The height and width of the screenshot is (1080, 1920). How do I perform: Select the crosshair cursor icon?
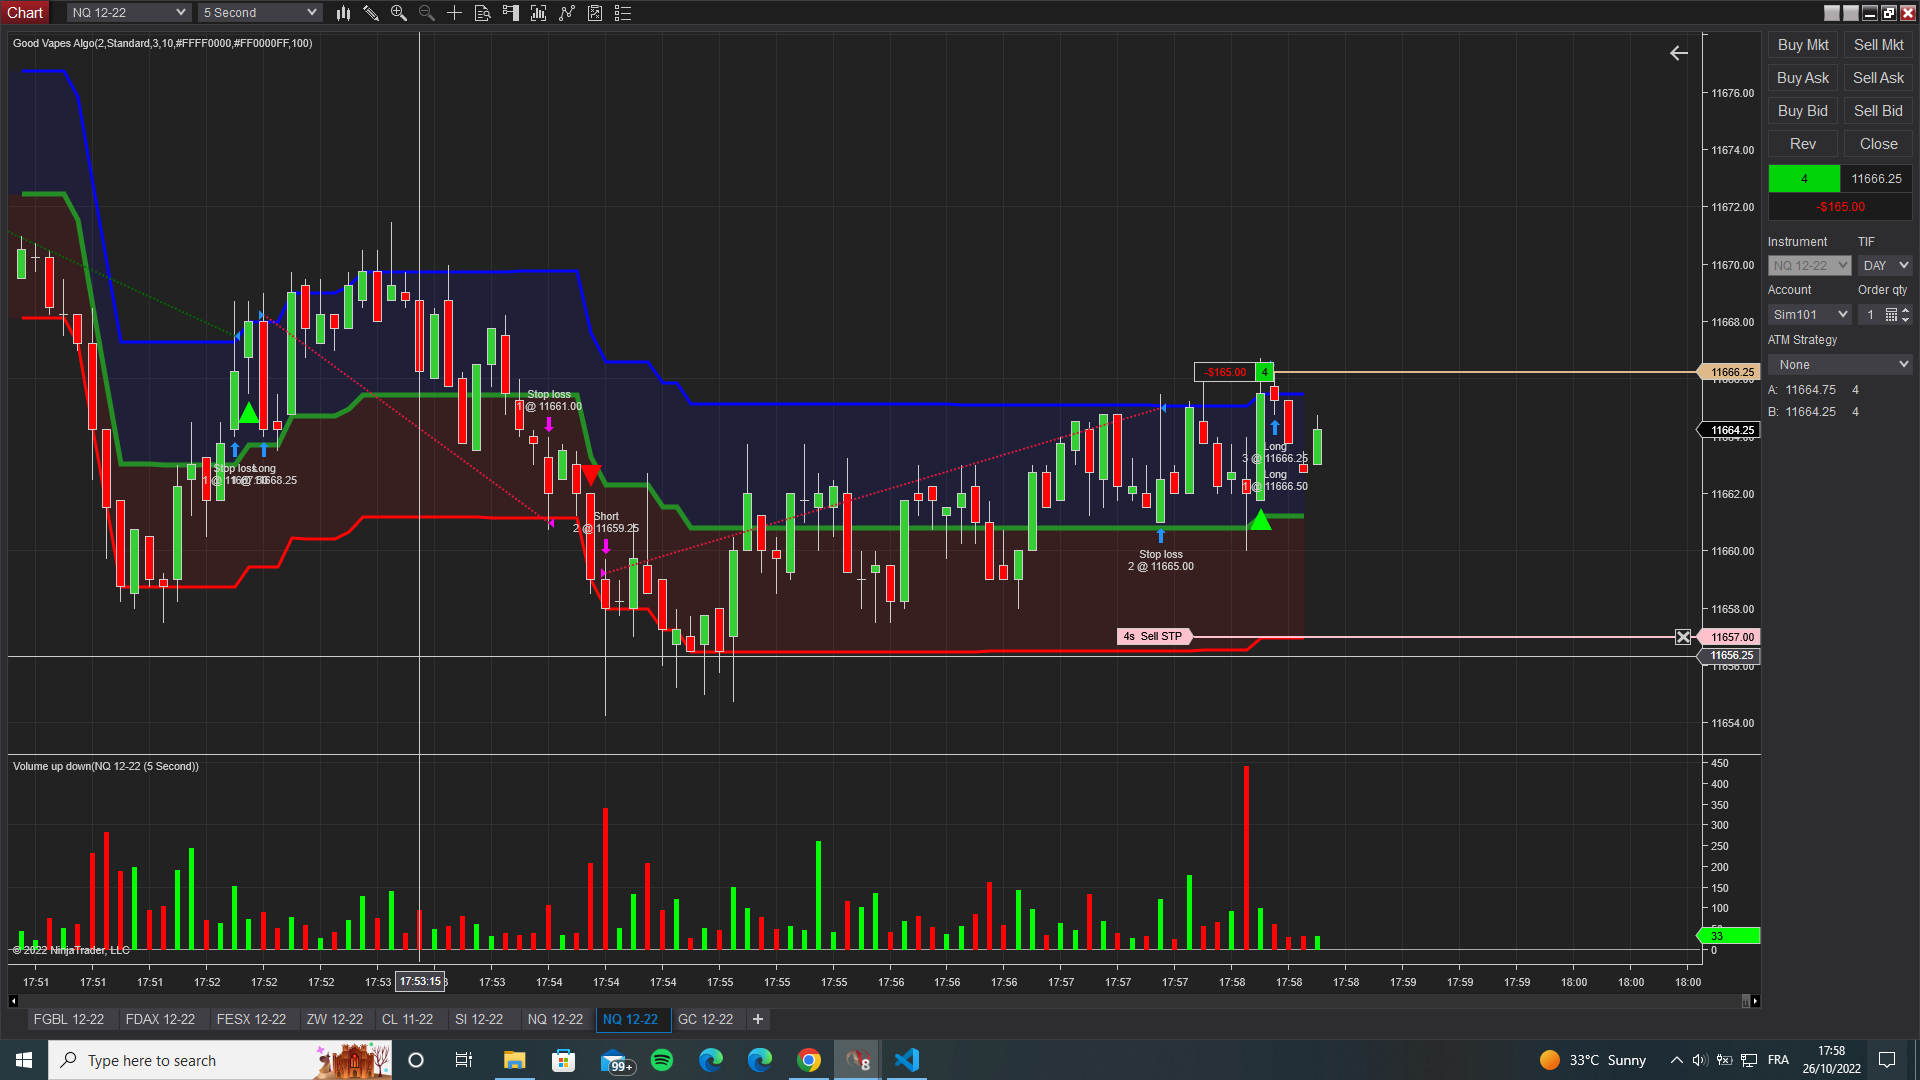point(454,13)
